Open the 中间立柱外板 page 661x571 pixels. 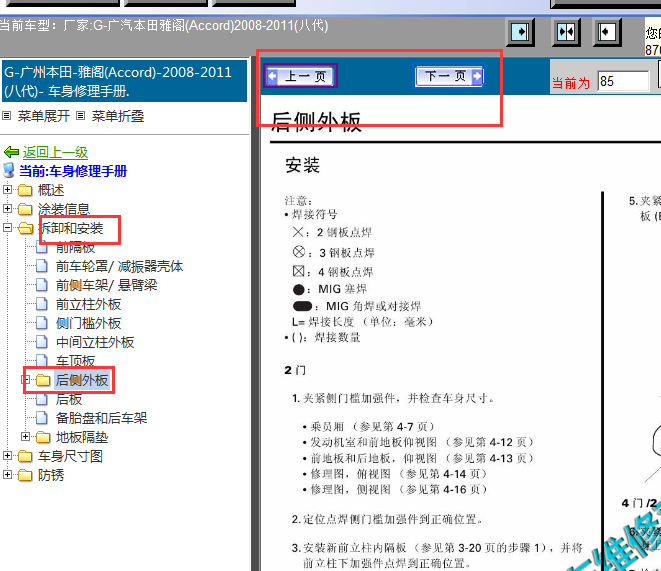tap(95, 342)
